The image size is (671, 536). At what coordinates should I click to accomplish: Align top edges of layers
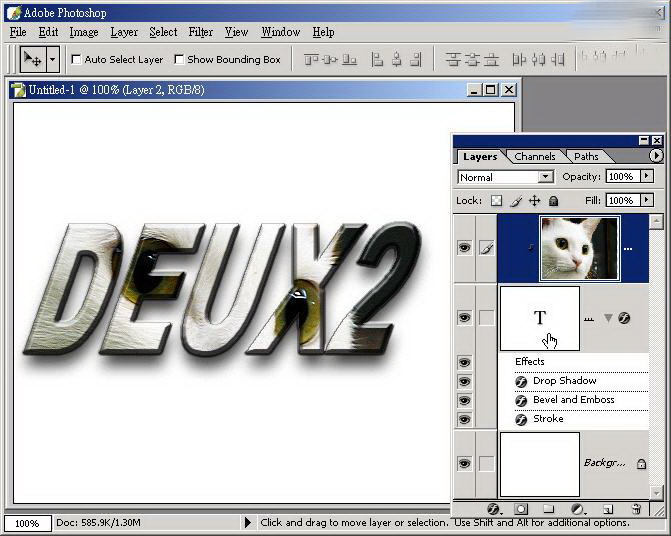[x=311, y=59]
